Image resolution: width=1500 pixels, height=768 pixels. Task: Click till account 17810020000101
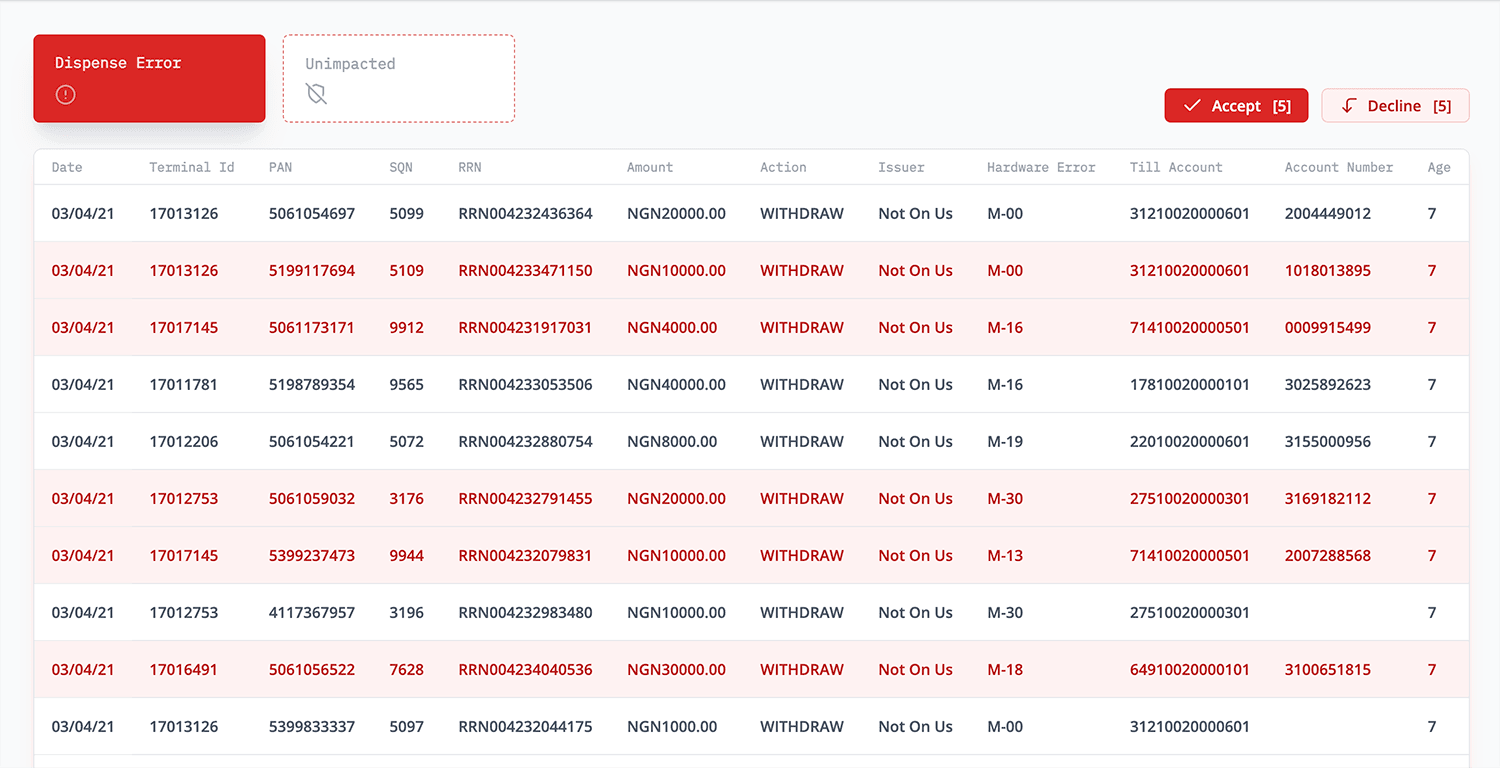pos(1190,384)
